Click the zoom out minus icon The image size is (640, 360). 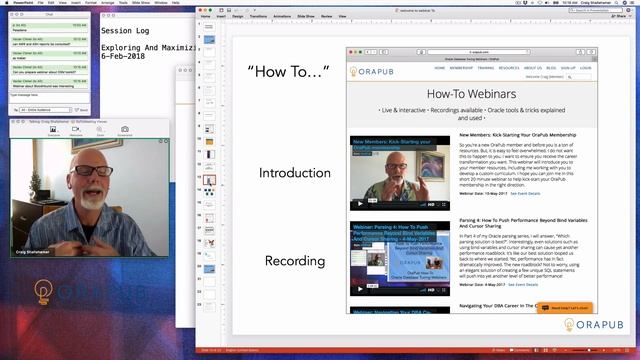click(x=567, y=350)
